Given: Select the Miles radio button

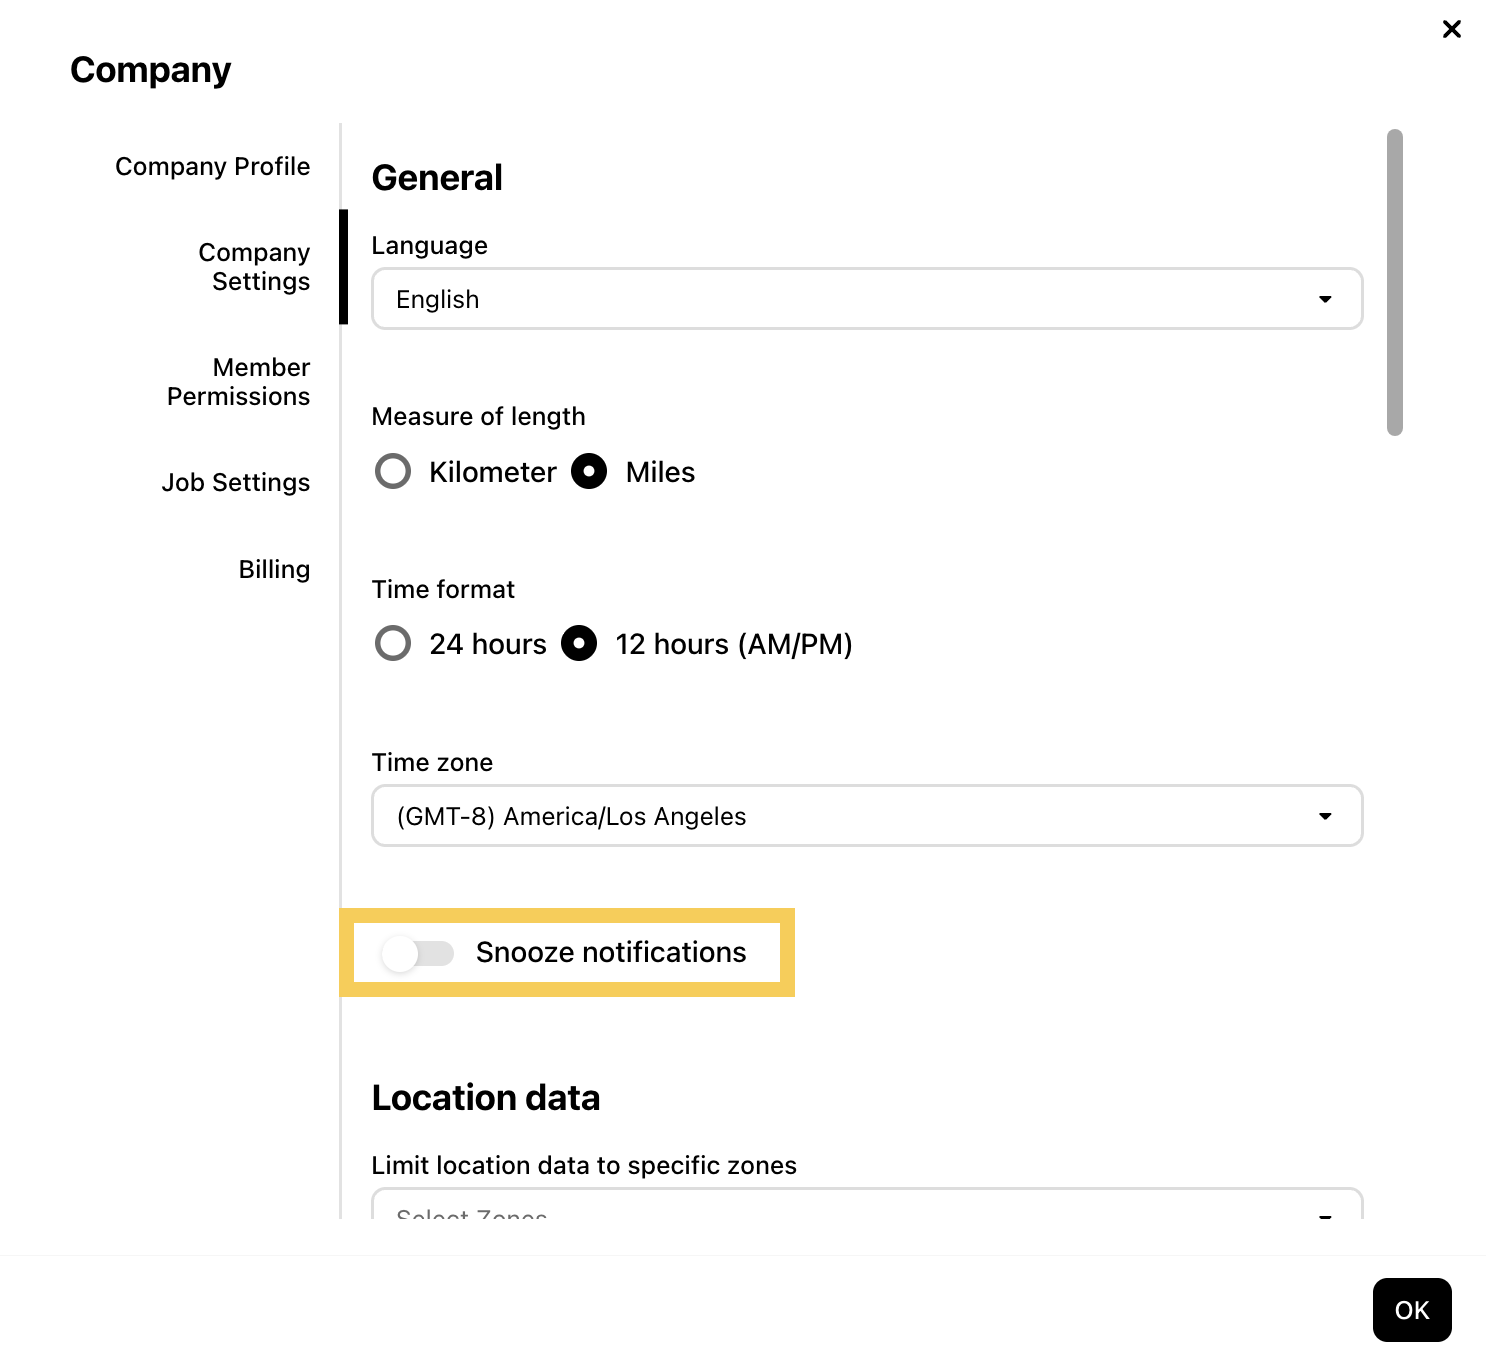Looking at the screenshot, I should pos(589,471).
